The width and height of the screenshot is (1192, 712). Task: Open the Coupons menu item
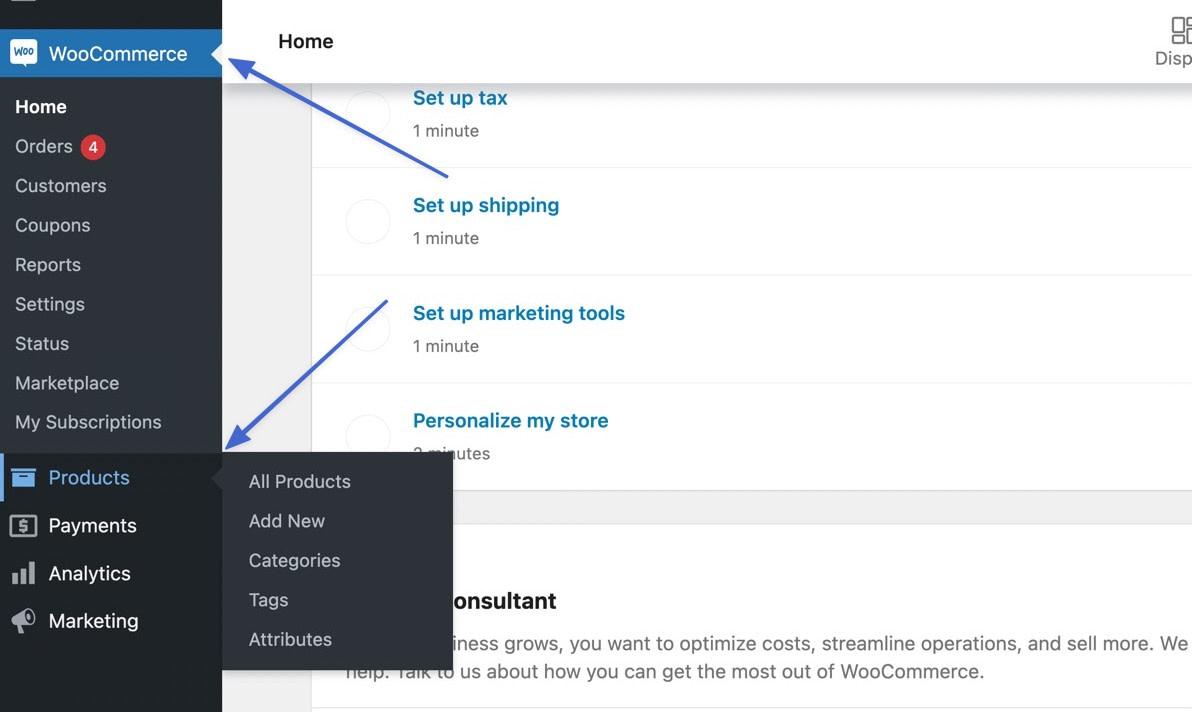52,226
